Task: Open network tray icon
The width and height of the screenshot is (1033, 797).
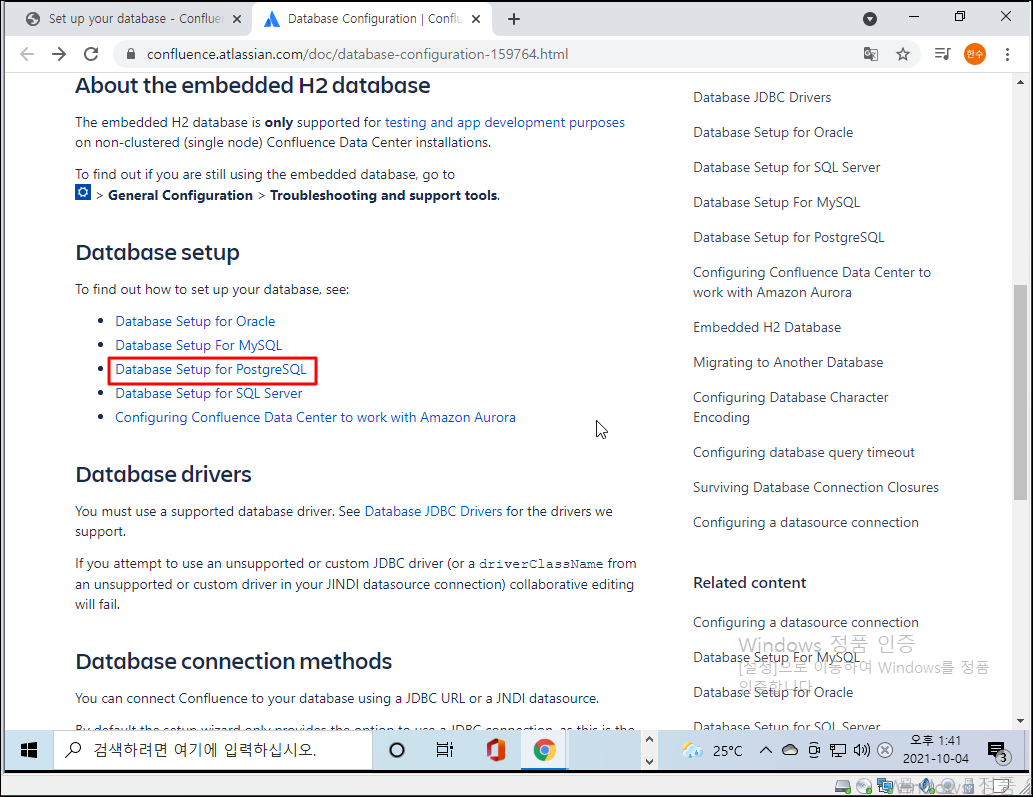Action: [837, 750]
